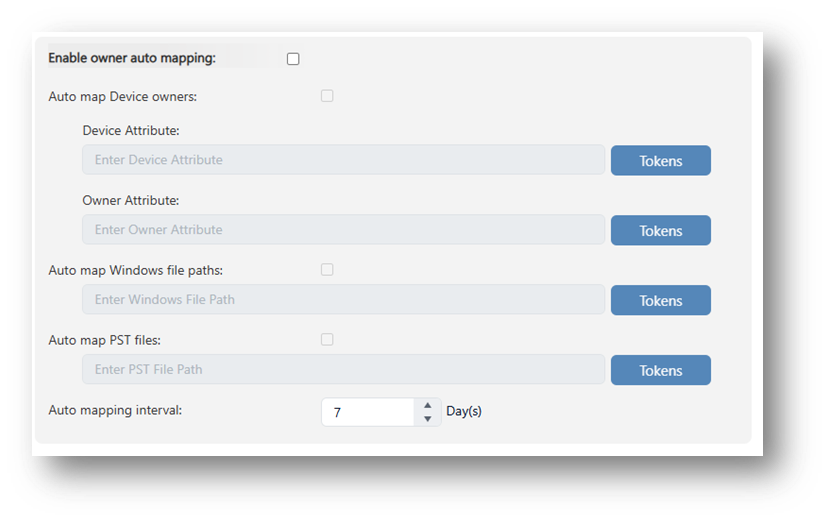Enable the owner auto mapping checkbox
This screenshot has height=521, width=828.
click(x=293, y=59)
